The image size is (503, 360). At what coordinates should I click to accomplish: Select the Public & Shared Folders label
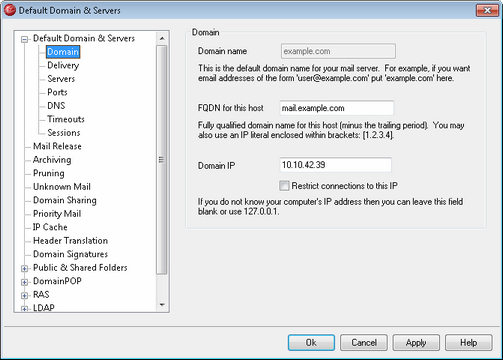[x=80, y=268]
